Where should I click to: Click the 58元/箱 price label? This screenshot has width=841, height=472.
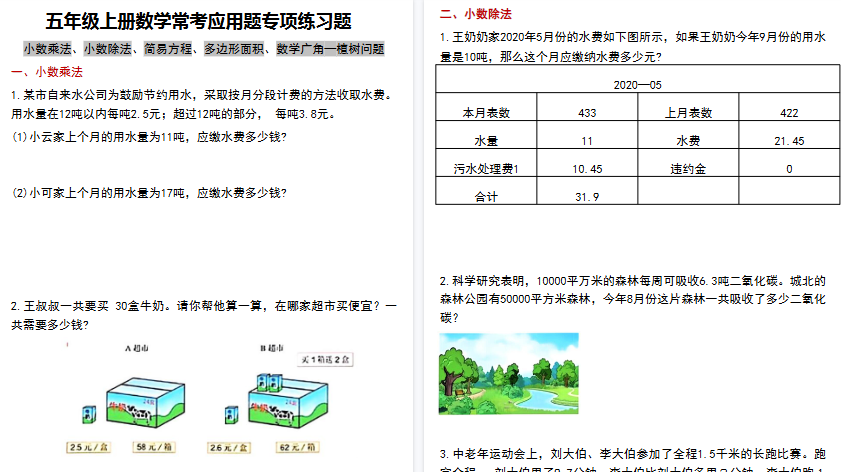click(x=154, y=447)
